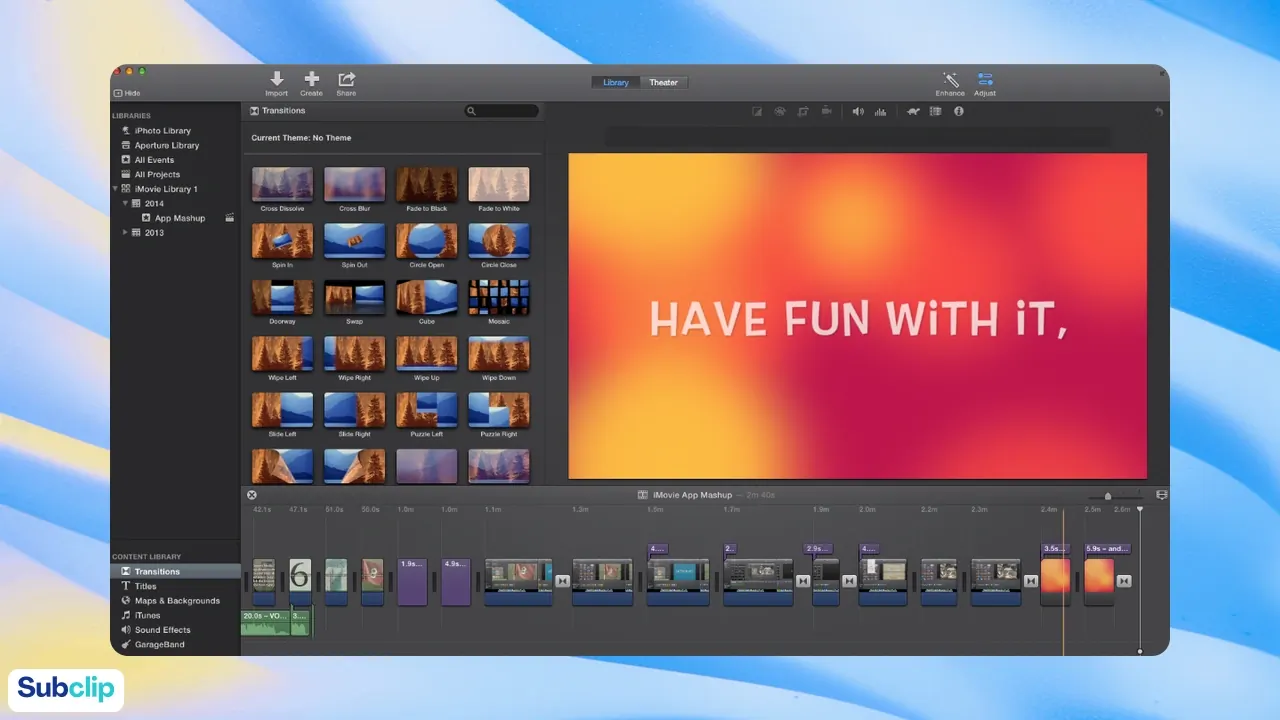The height and width of the screenshot is (720, 1280).
Task: Open the Adjust sliders icon
Action: pyautogui.click(x=985, y=80)
